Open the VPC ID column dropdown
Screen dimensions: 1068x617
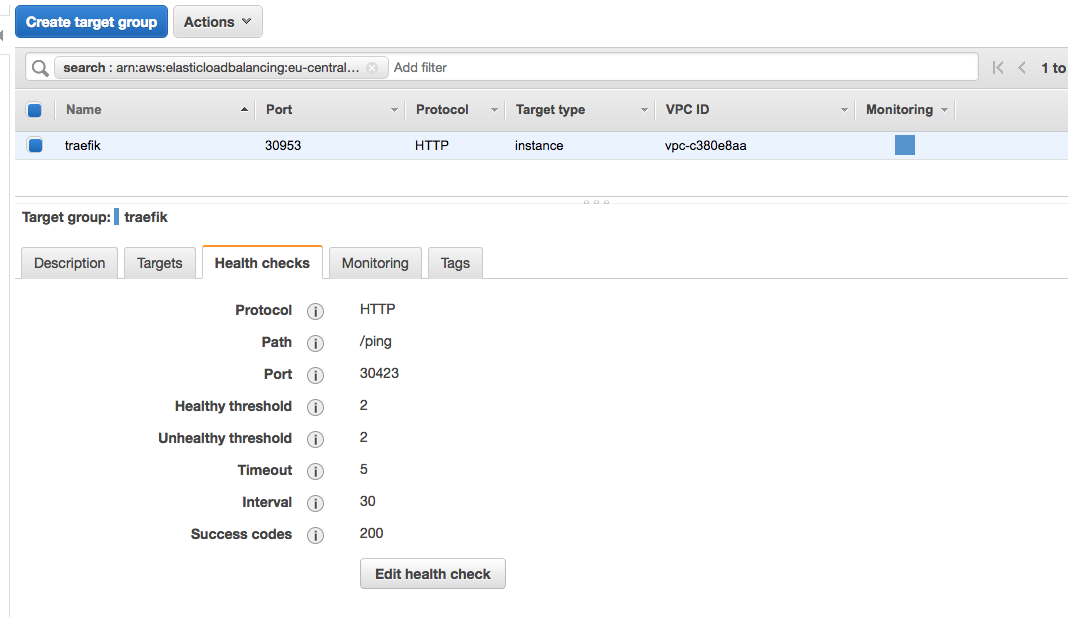coord(843,109)
